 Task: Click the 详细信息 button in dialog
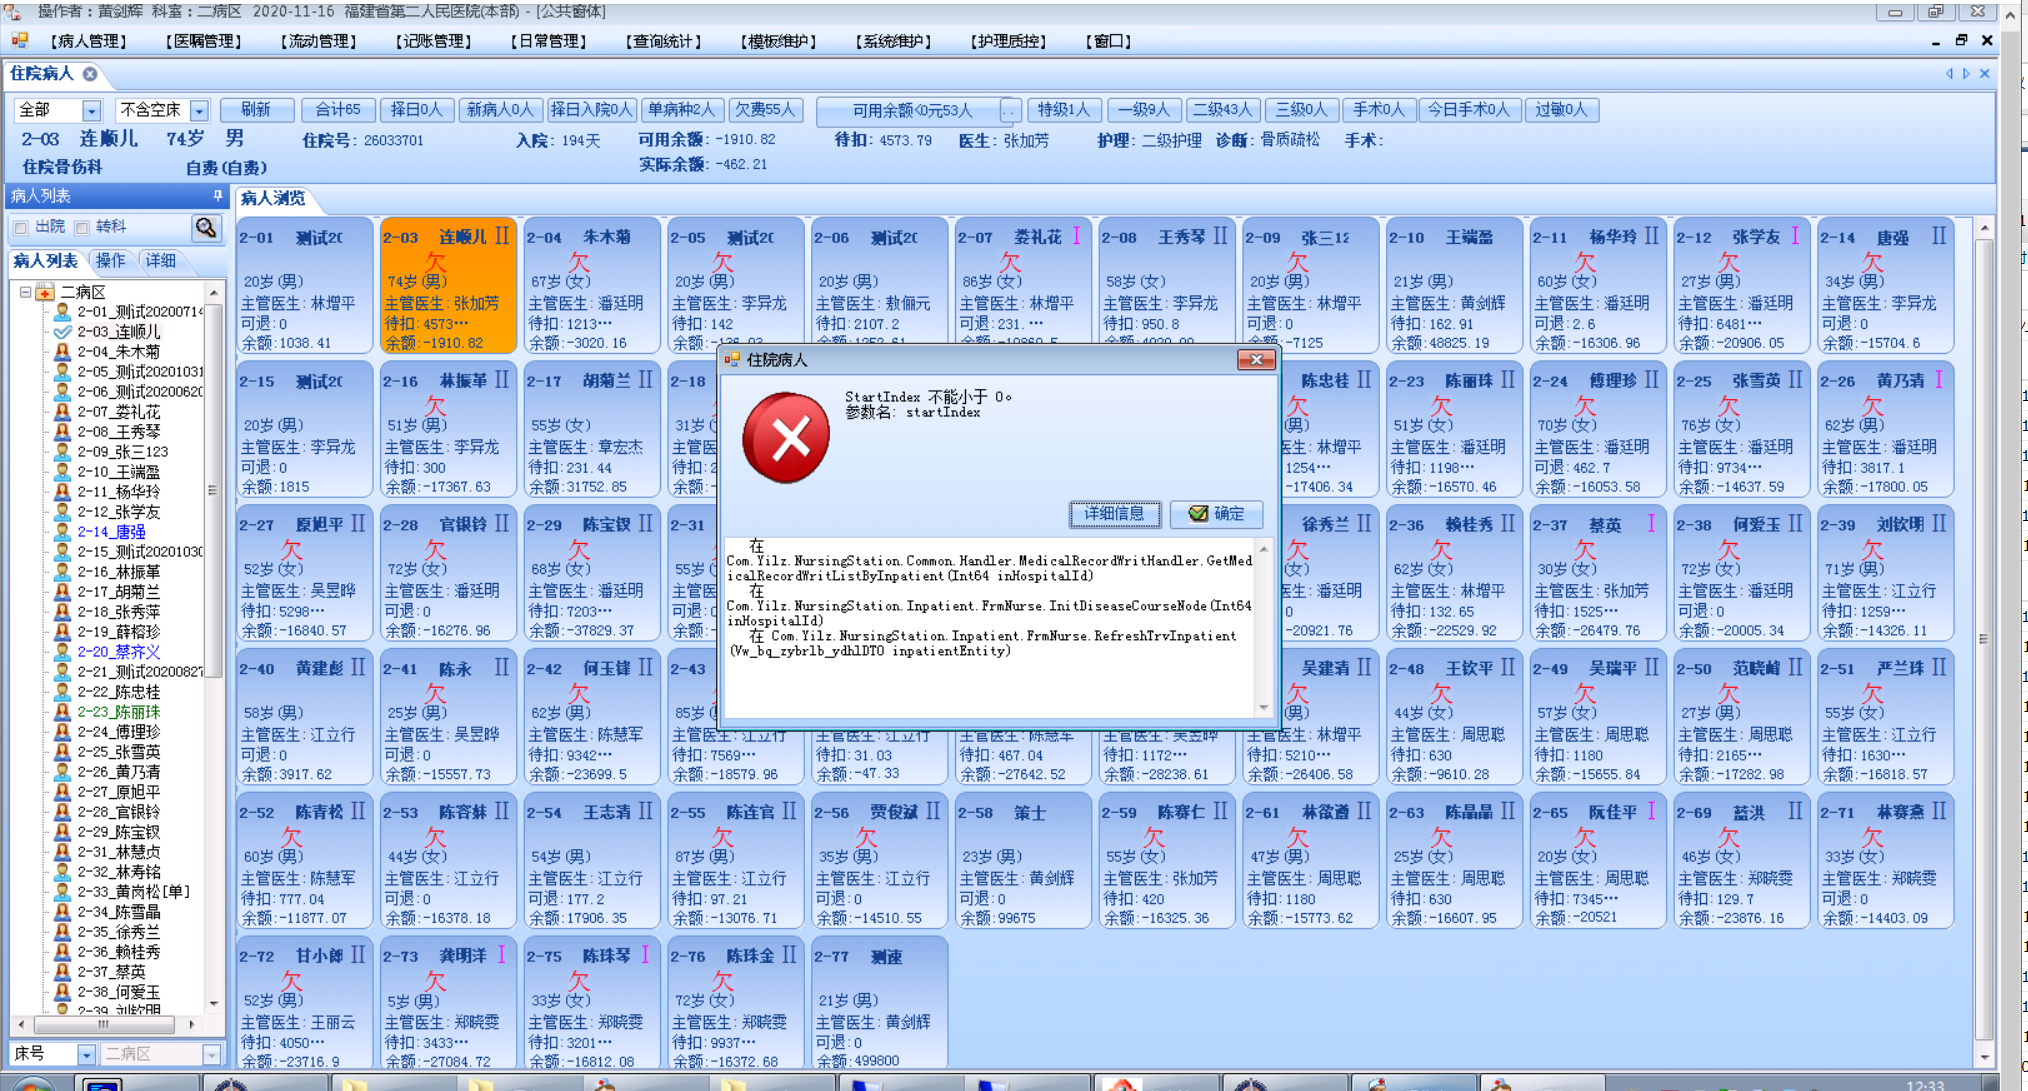tap(1114, 514)
